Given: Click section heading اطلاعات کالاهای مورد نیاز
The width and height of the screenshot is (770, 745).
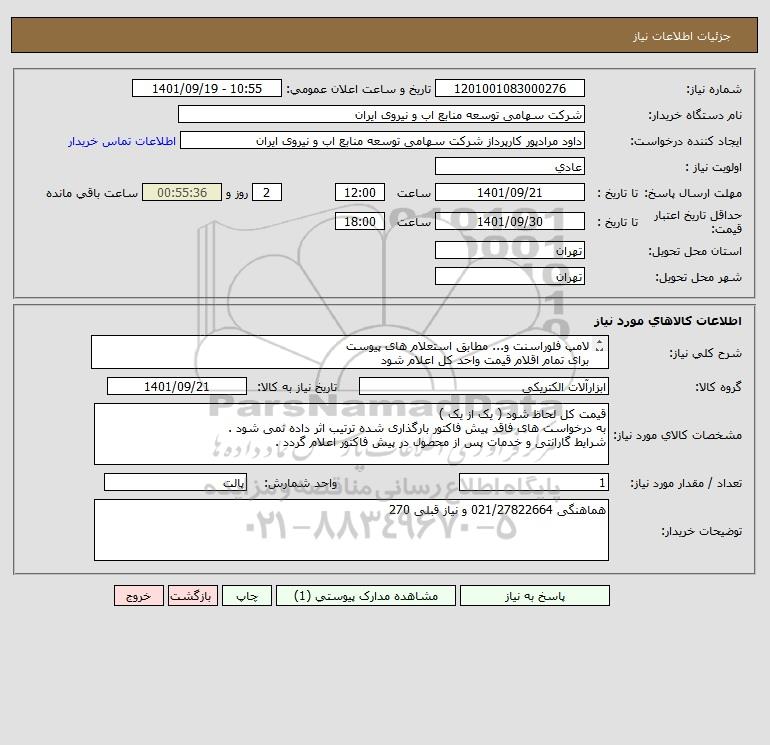Looking at the screenshot, I should coord(668,321).
